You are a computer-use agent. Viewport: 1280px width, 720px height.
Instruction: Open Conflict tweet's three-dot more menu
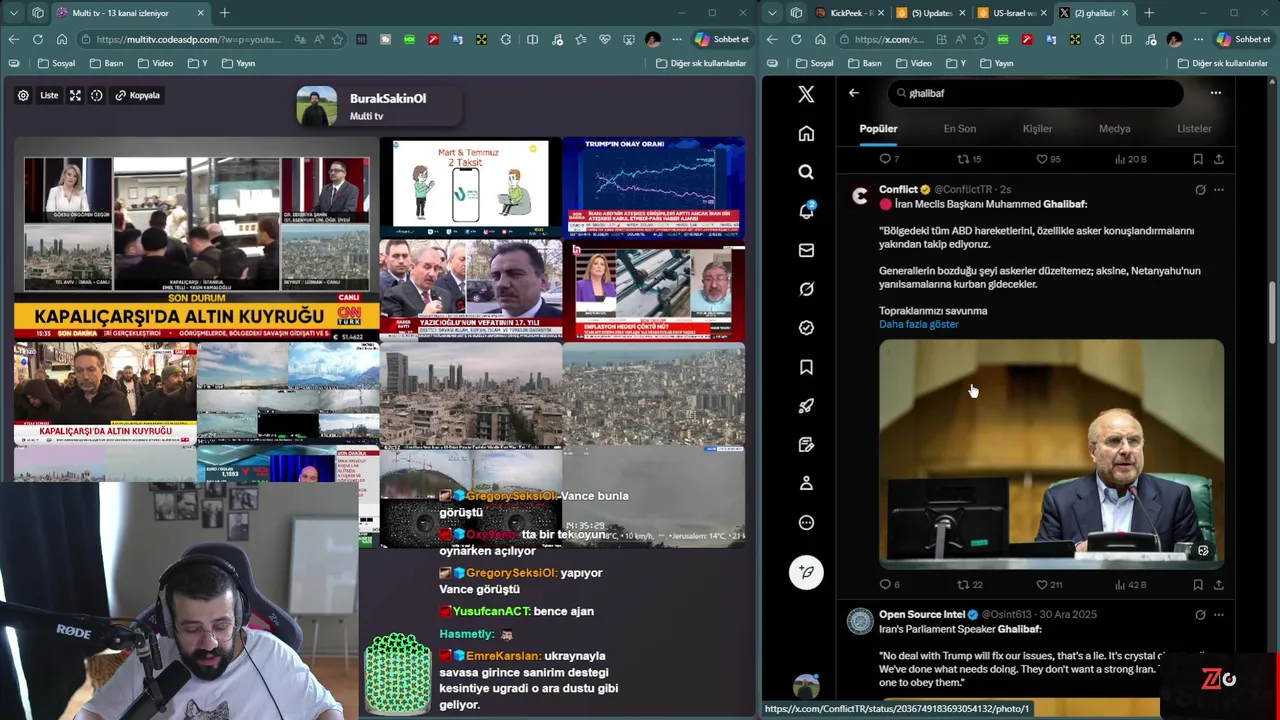click(x=1218, y=190)
